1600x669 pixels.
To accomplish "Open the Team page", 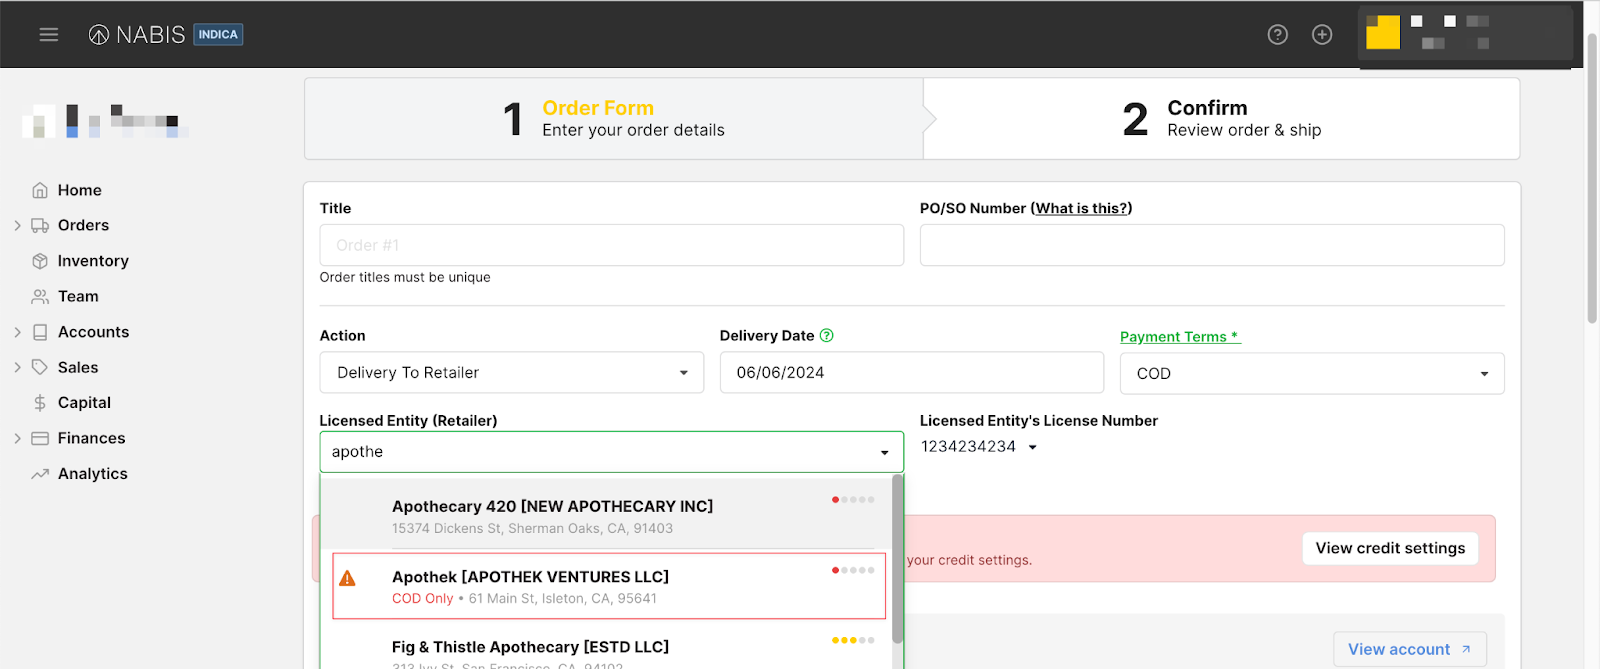I will [78, 297].
